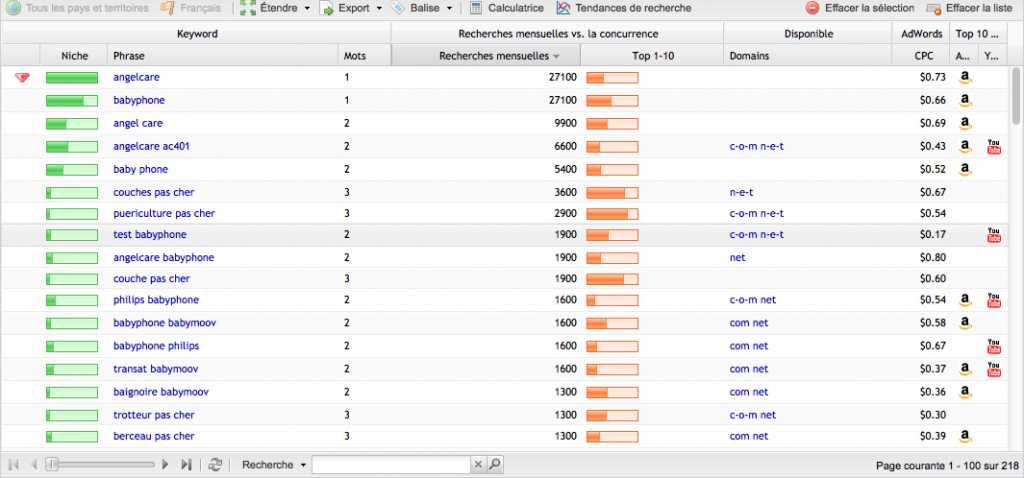Screen dimensions: 1024x478
Task: Open the trotteur pas cher keyword
Action: 153,415
